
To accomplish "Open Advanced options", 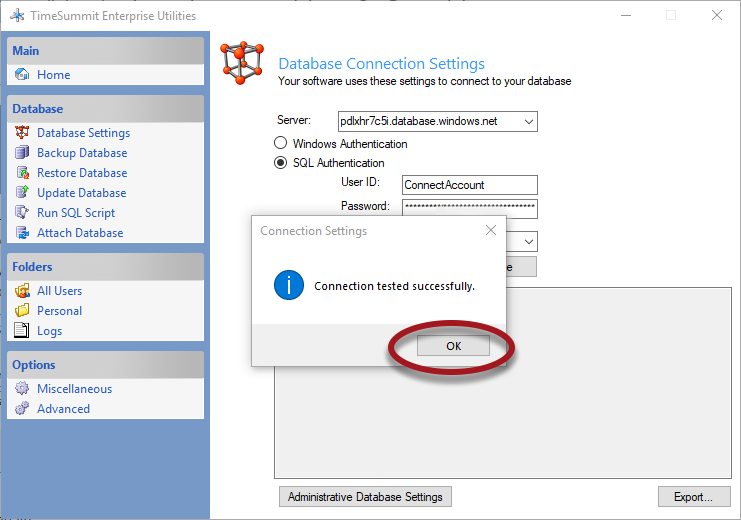I will [63, 408].
